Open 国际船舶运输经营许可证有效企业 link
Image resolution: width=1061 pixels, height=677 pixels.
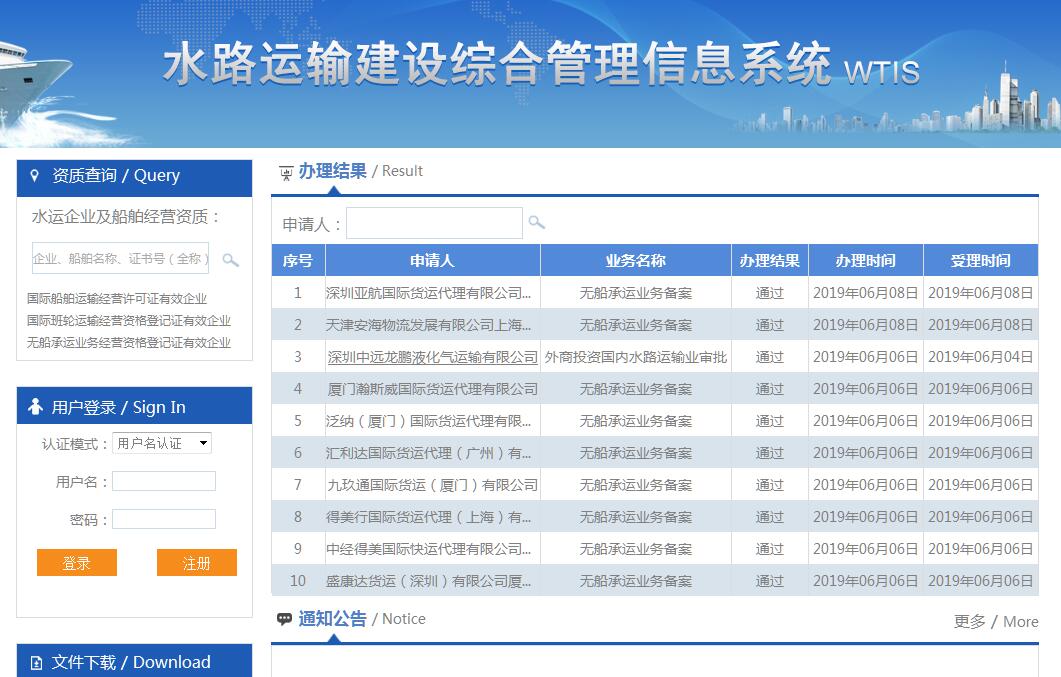coord(117,298)
